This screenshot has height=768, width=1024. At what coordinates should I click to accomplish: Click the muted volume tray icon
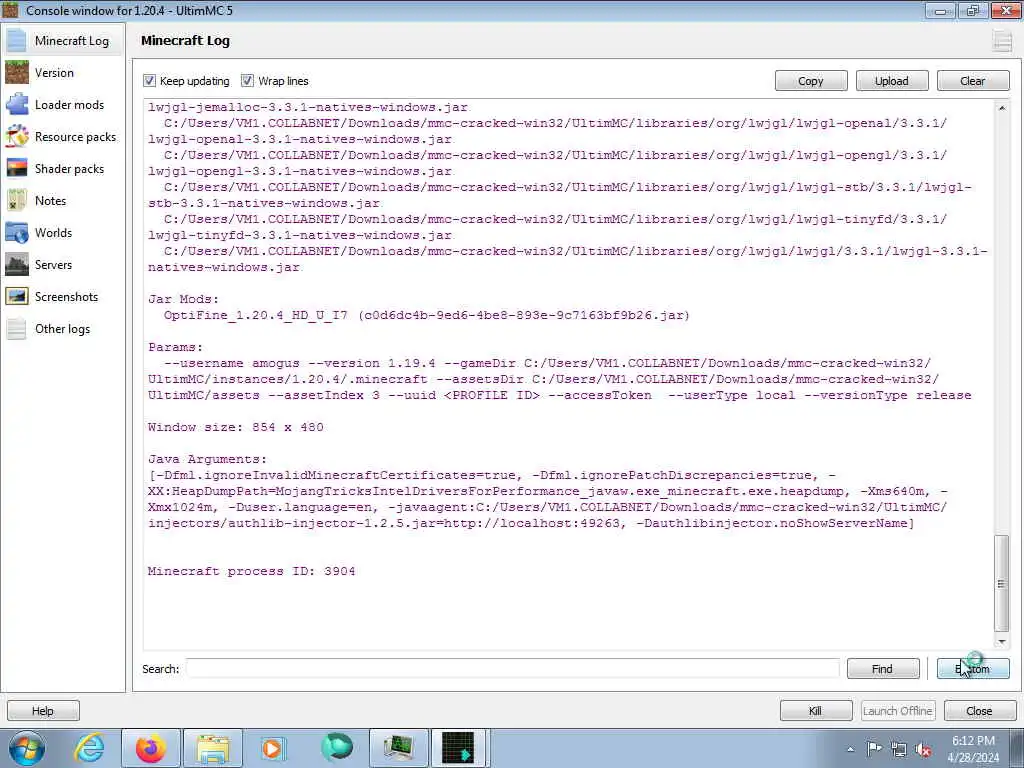click(923, 749)
